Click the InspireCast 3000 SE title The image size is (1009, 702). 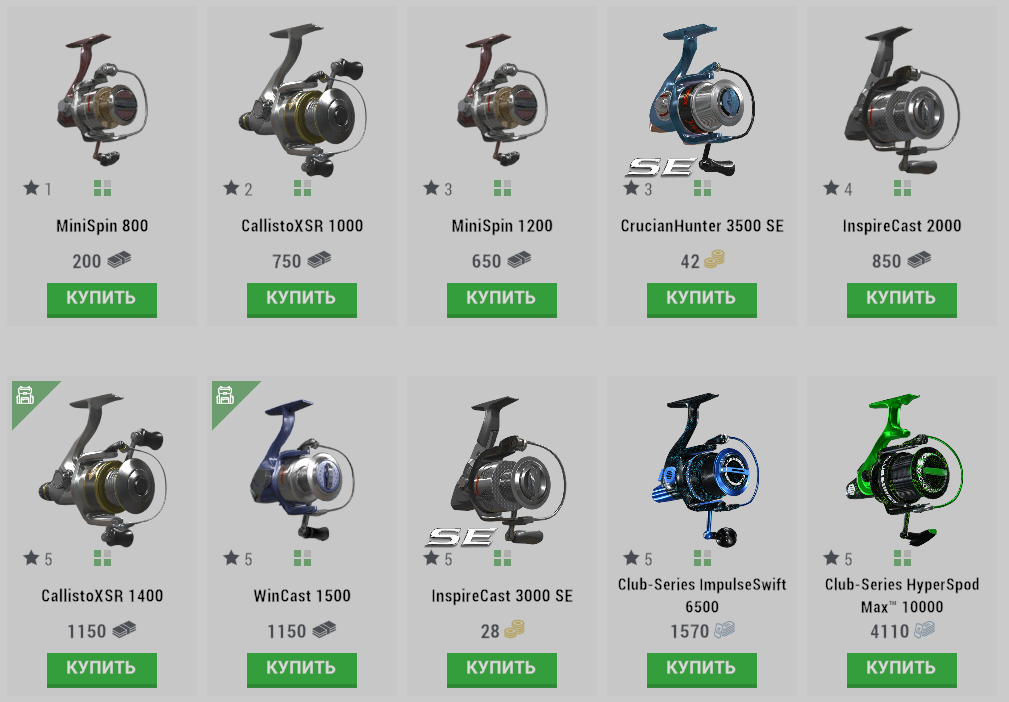pyautogui.click(x=502, y=596)
